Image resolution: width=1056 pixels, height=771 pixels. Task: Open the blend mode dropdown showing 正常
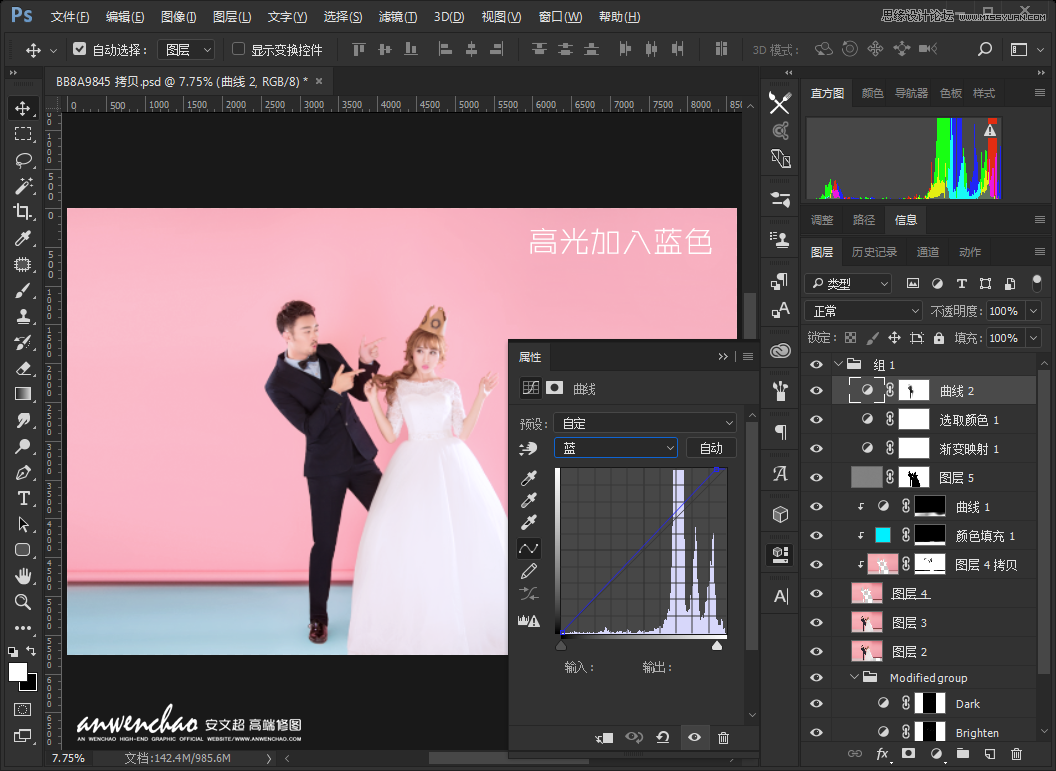pos(862,310)
